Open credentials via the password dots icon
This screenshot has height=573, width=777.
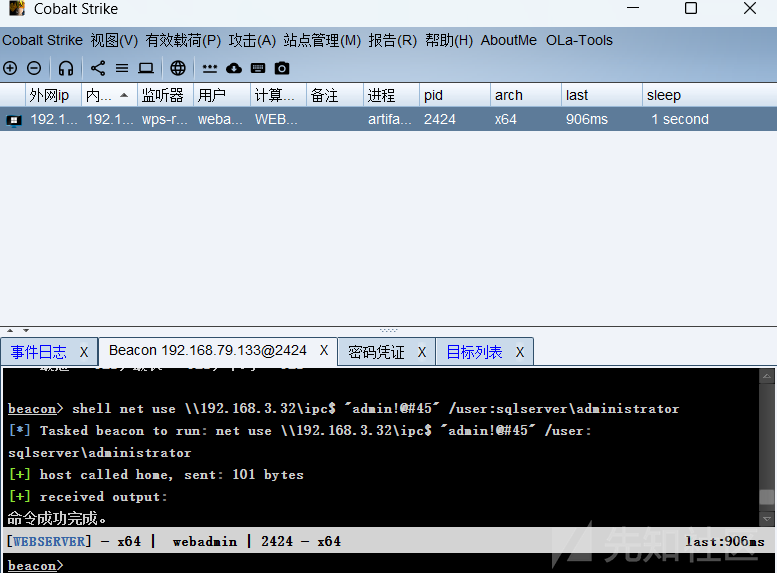(210, 68)
